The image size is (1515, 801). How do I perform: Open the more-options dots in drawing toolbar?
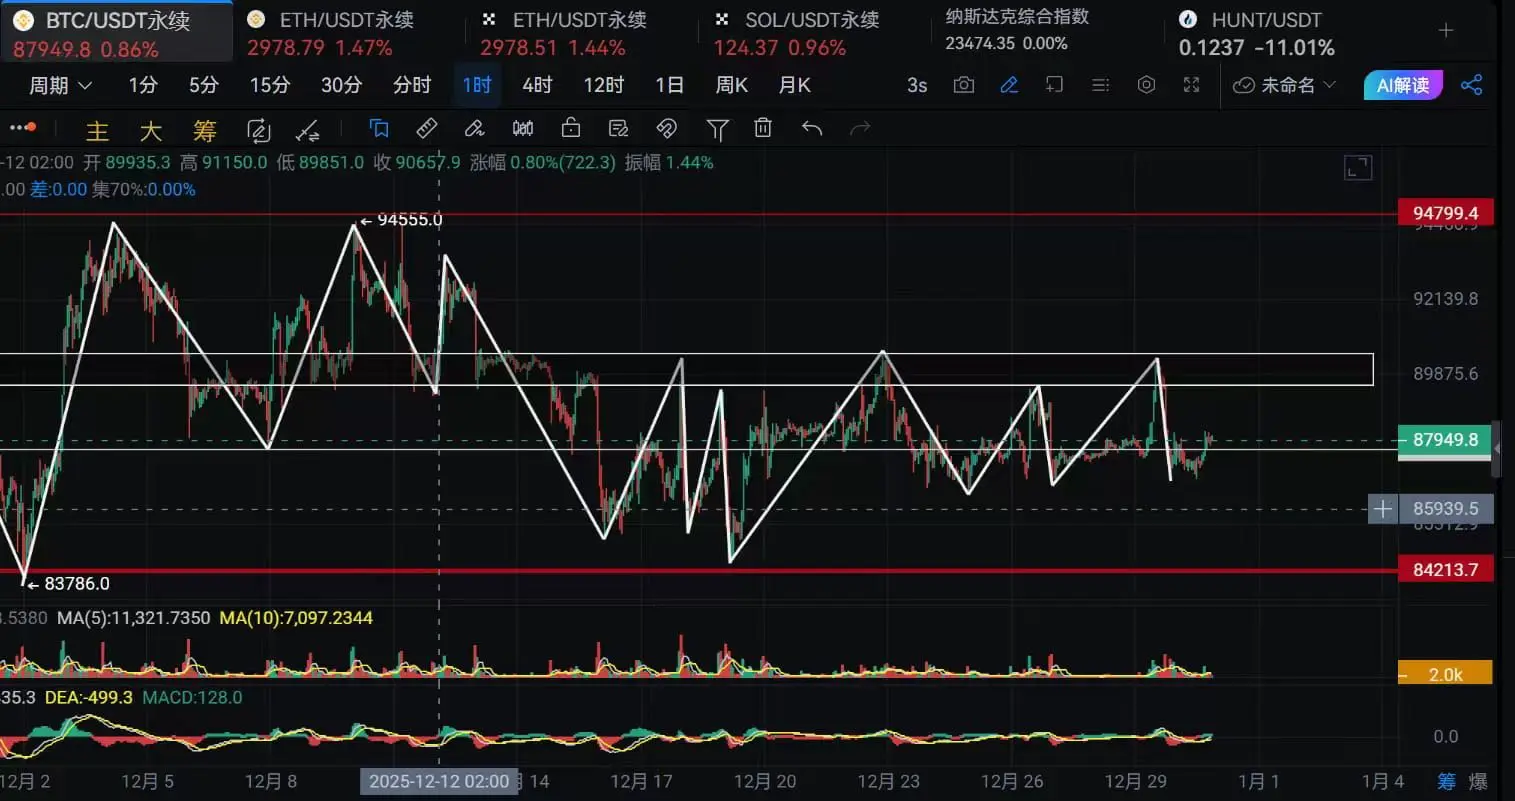click(22, 128)
